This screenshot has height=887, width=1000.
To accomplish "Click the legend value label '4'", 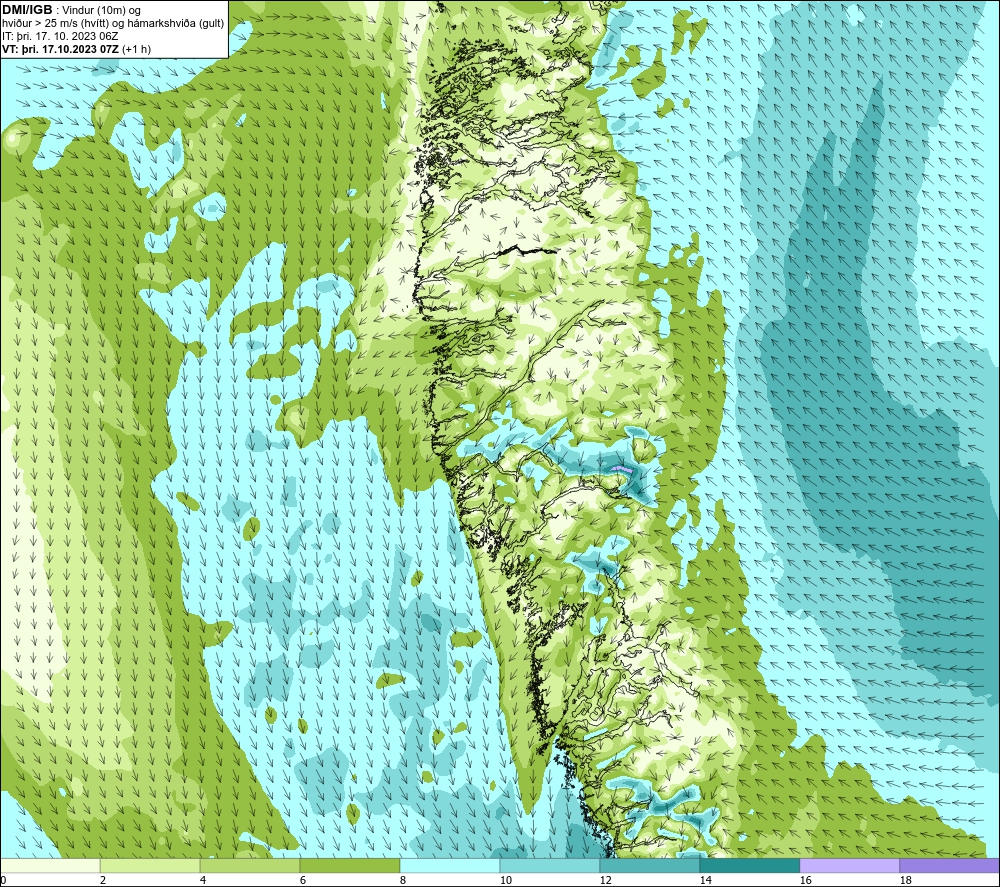I will (203, 880).
